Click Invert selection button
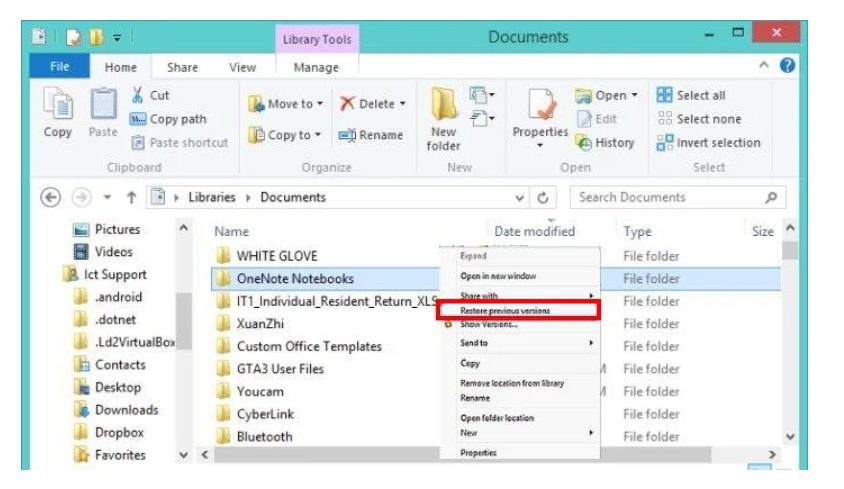The image size is (844, 489). [708, 143]
